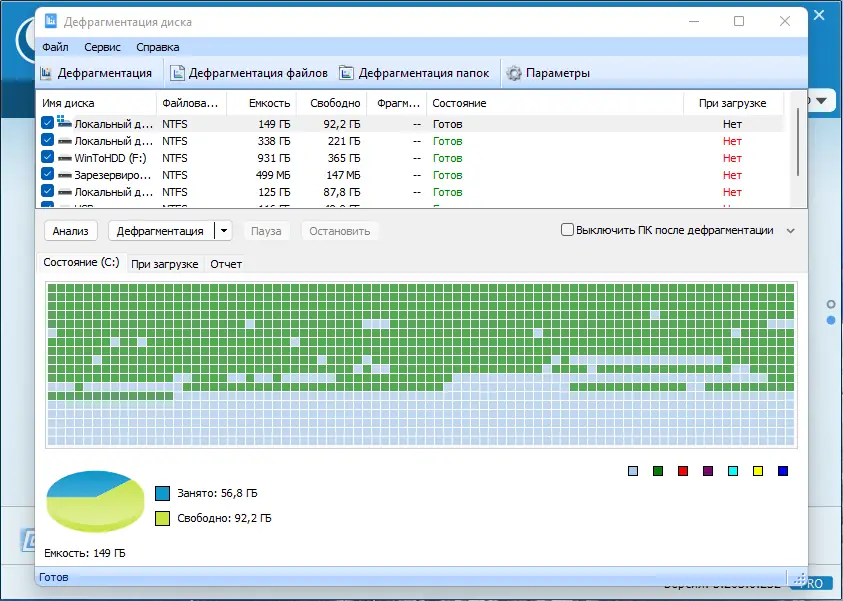
Task: Click the light blue legend swatch
Action: click(x=633, y=471)
